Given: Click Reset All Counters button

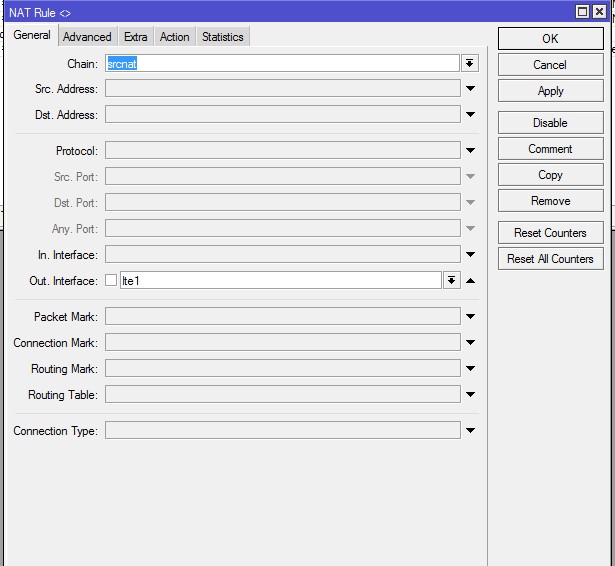Looking at the screenshot, I should [x=550, y=258].
